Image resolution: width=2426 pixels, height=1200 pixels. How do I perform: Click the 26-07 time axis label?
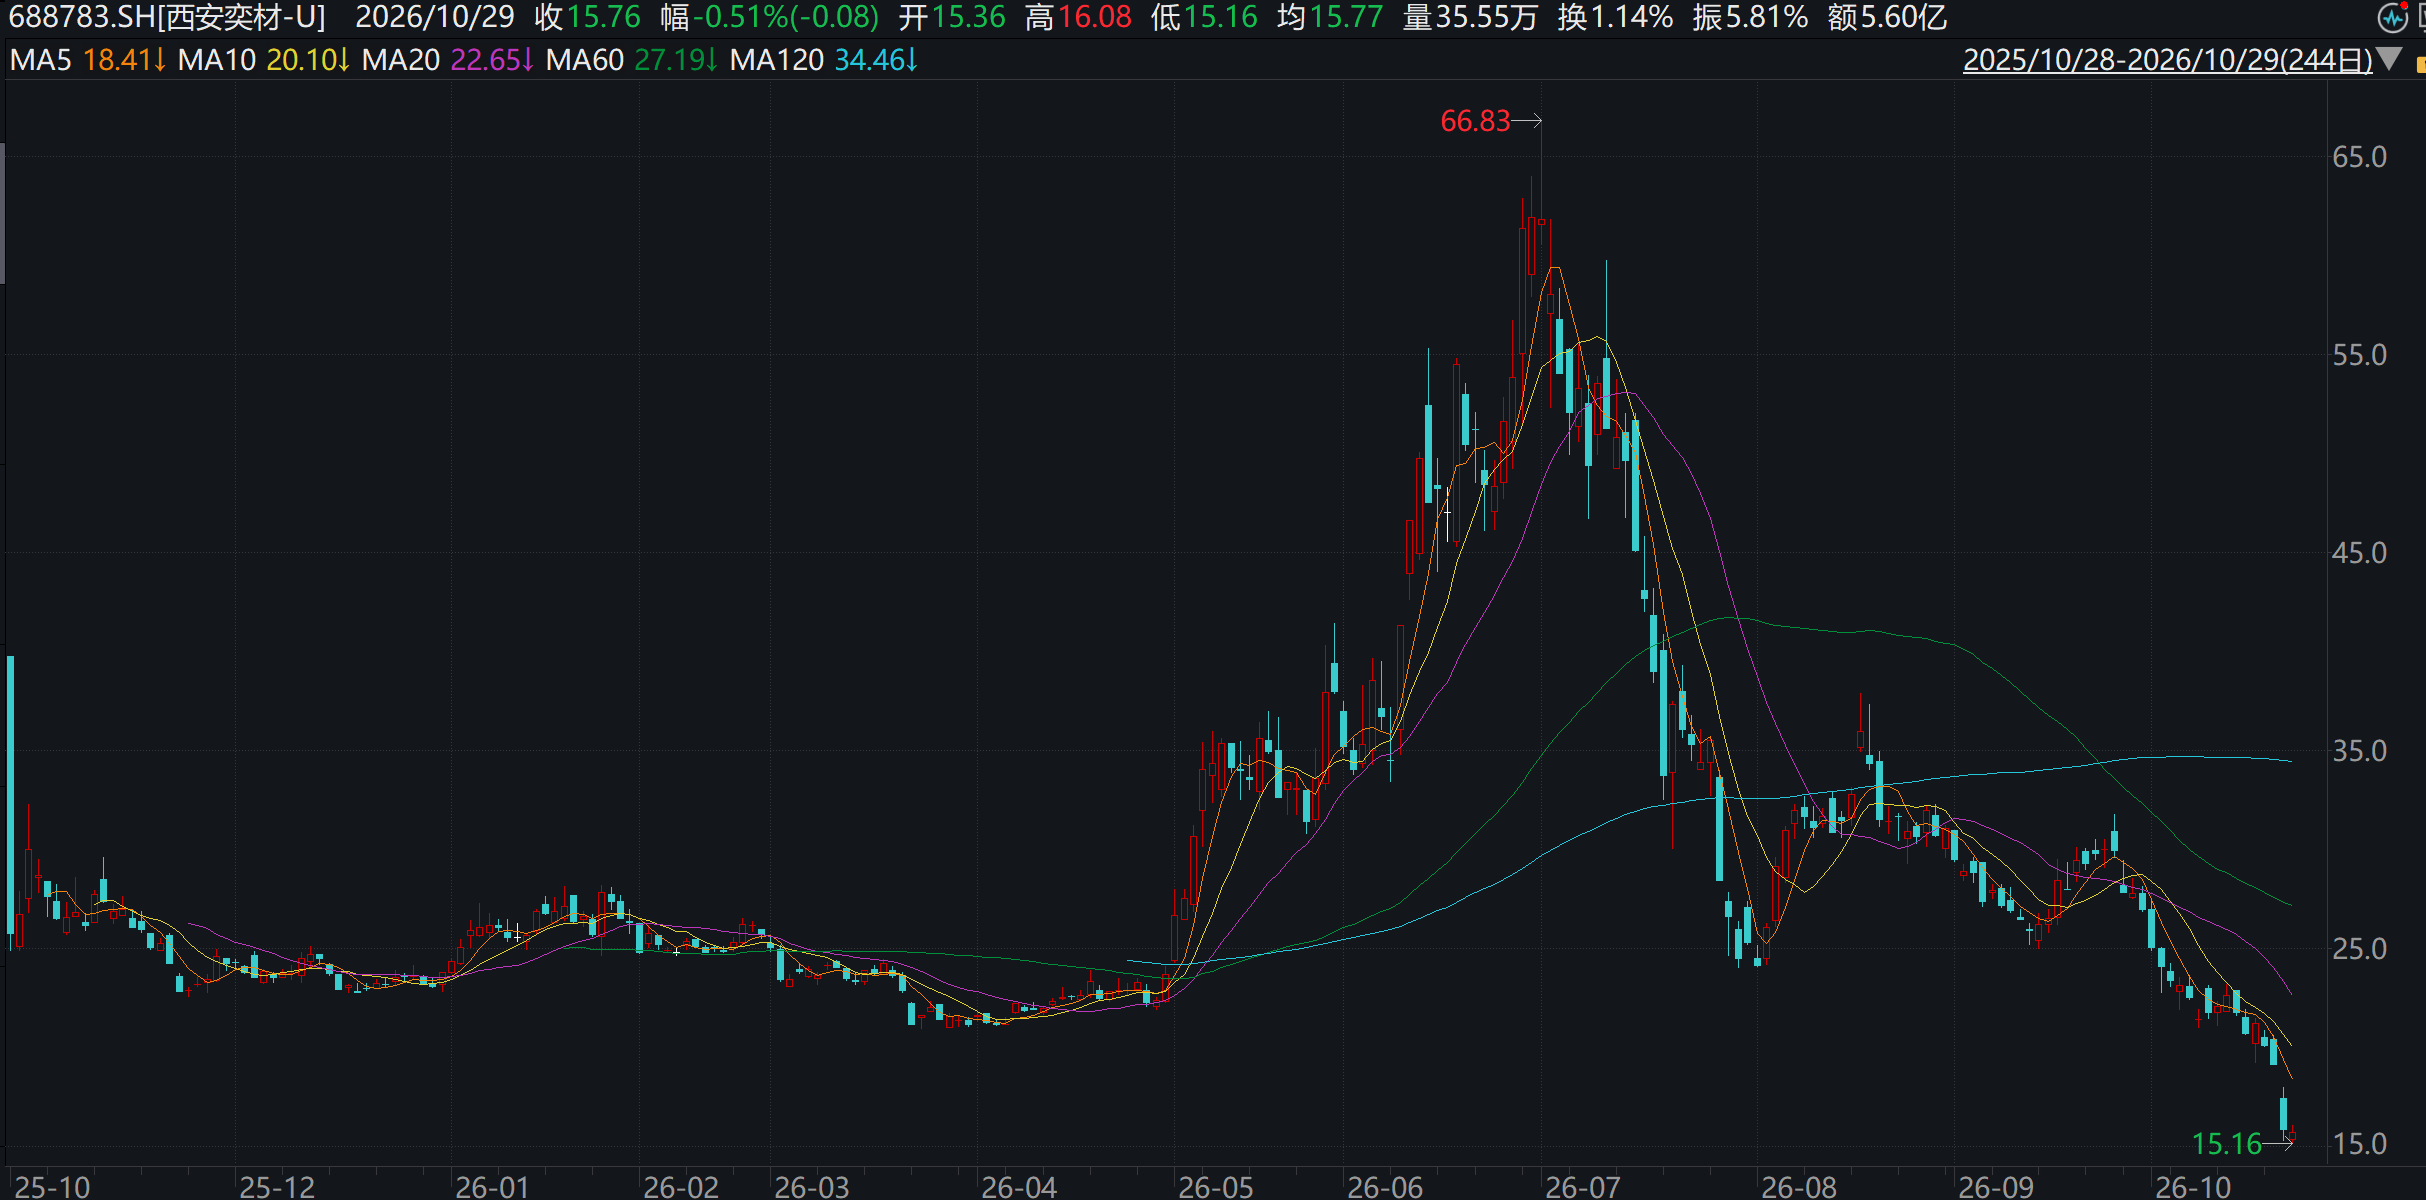pyautogui.click(x=1583, y=1186)
